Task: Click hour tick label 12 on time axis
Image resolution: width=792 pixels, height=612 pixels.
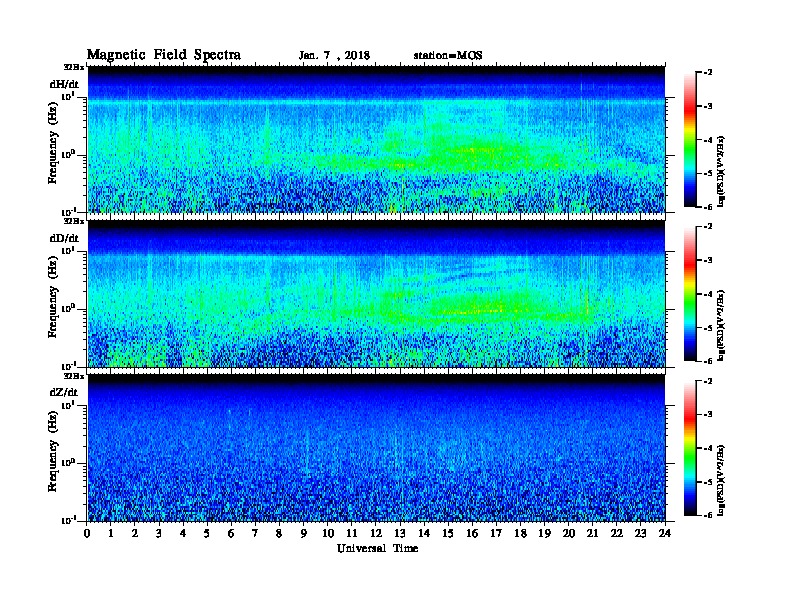Action: click(x=376, y=534)
